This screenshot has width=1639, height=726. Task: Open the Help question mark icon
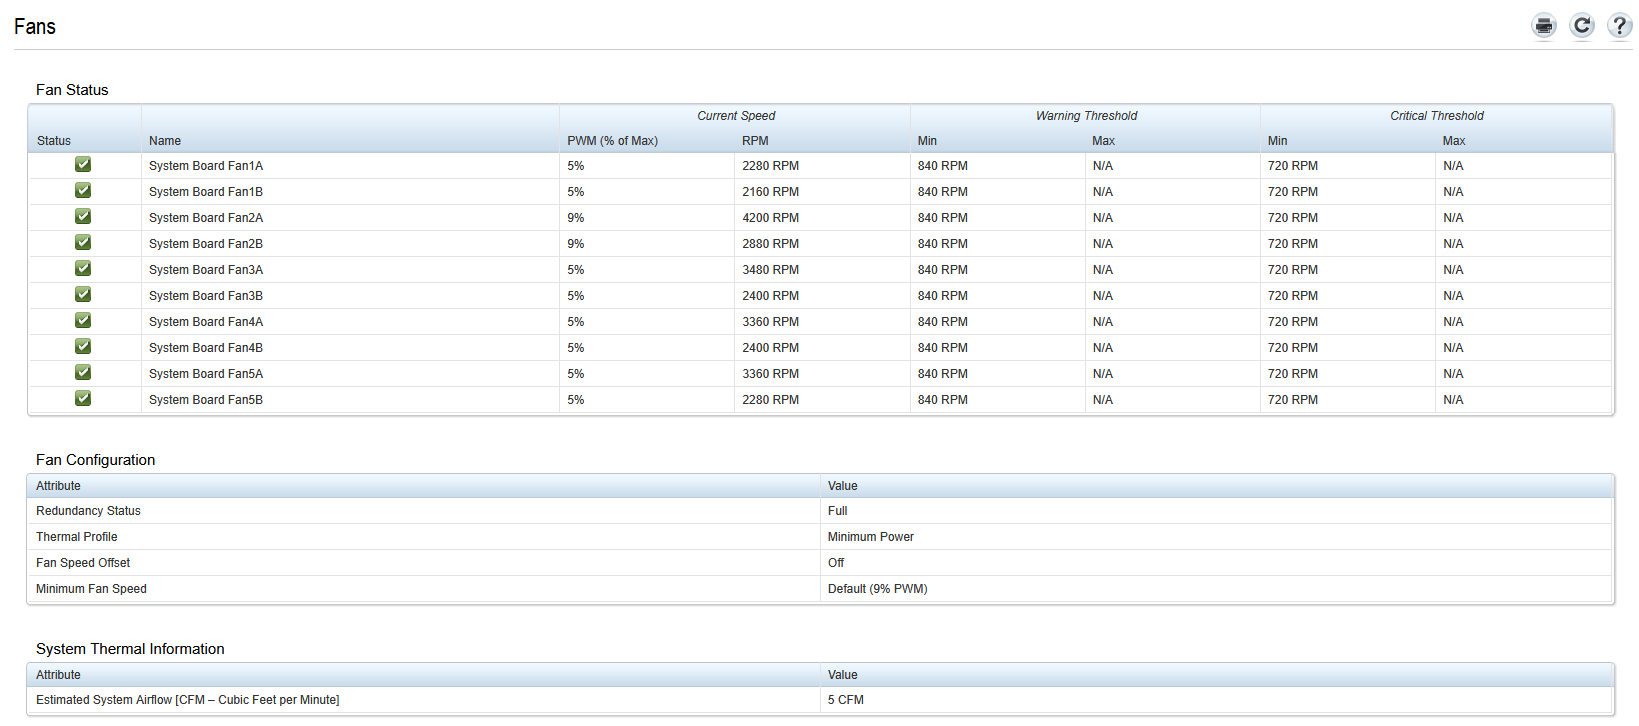(x=1619, y=26)
